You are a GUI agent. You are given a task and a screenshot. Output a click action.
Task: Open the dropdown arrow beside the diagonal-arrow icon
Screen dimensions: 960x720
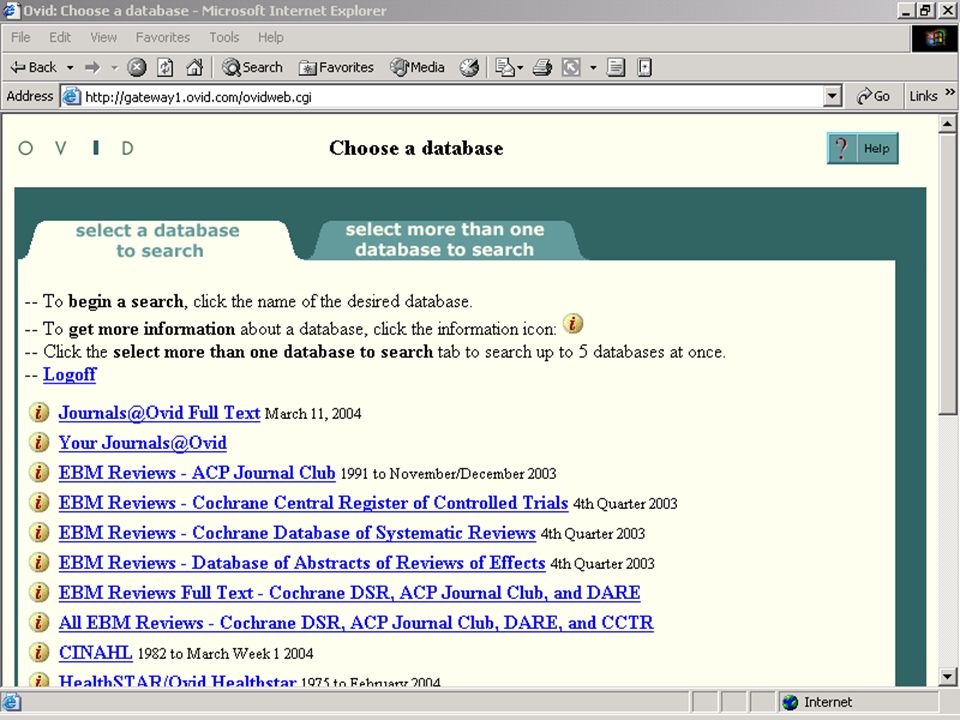click(593, 67)
